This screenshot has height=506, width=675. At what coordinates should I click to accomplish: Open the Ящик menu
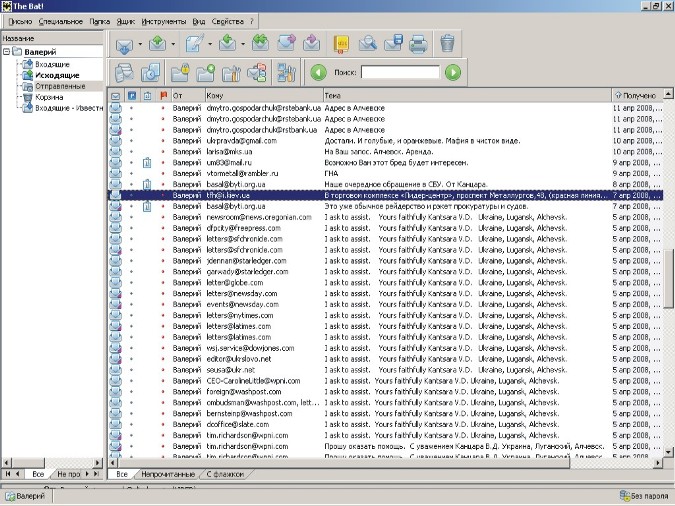point(126,22)
